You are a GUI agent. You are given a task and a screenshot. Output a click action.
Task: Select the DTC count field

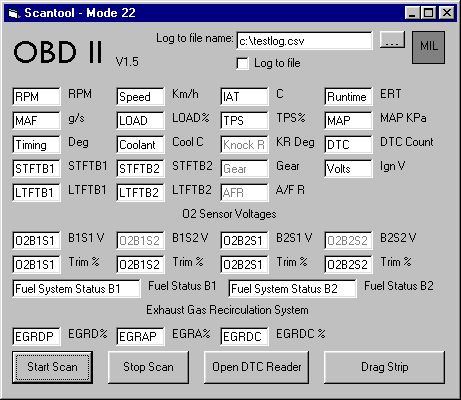point(348,145)
